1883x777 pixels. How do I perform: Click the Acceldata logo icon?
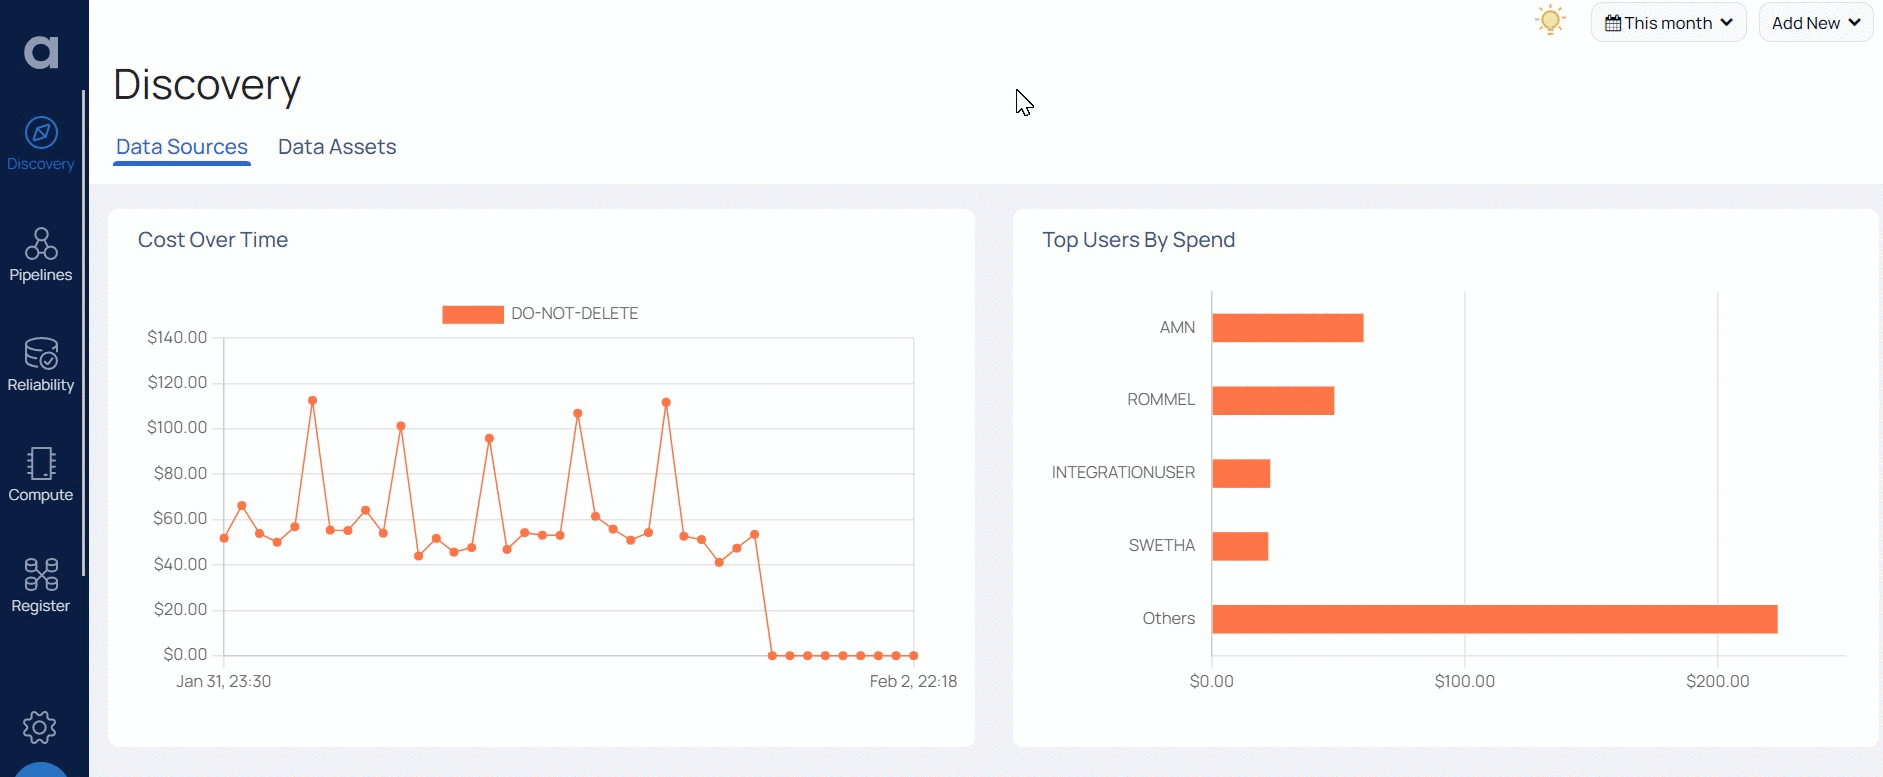tap(41, 52)
